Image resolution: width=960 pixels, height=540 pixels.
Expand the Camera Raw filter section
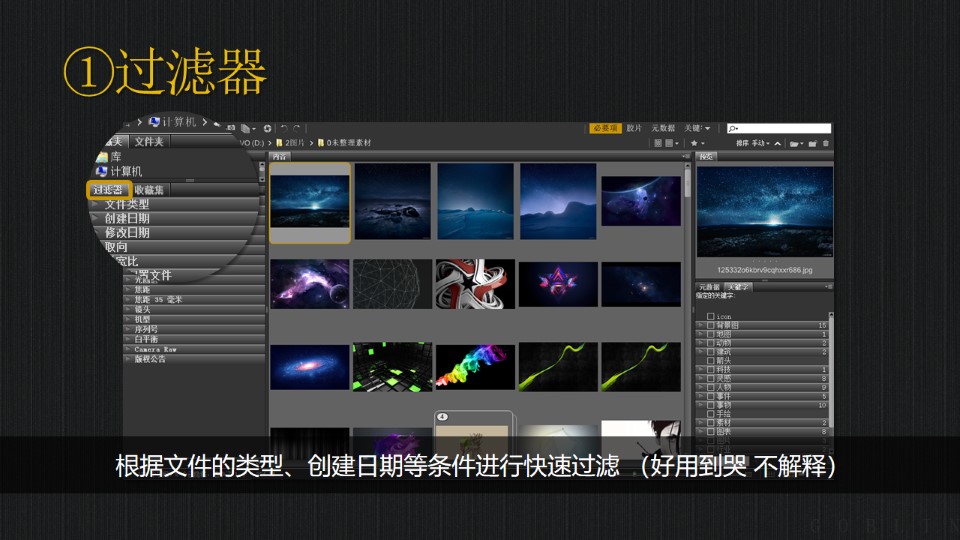150,349
